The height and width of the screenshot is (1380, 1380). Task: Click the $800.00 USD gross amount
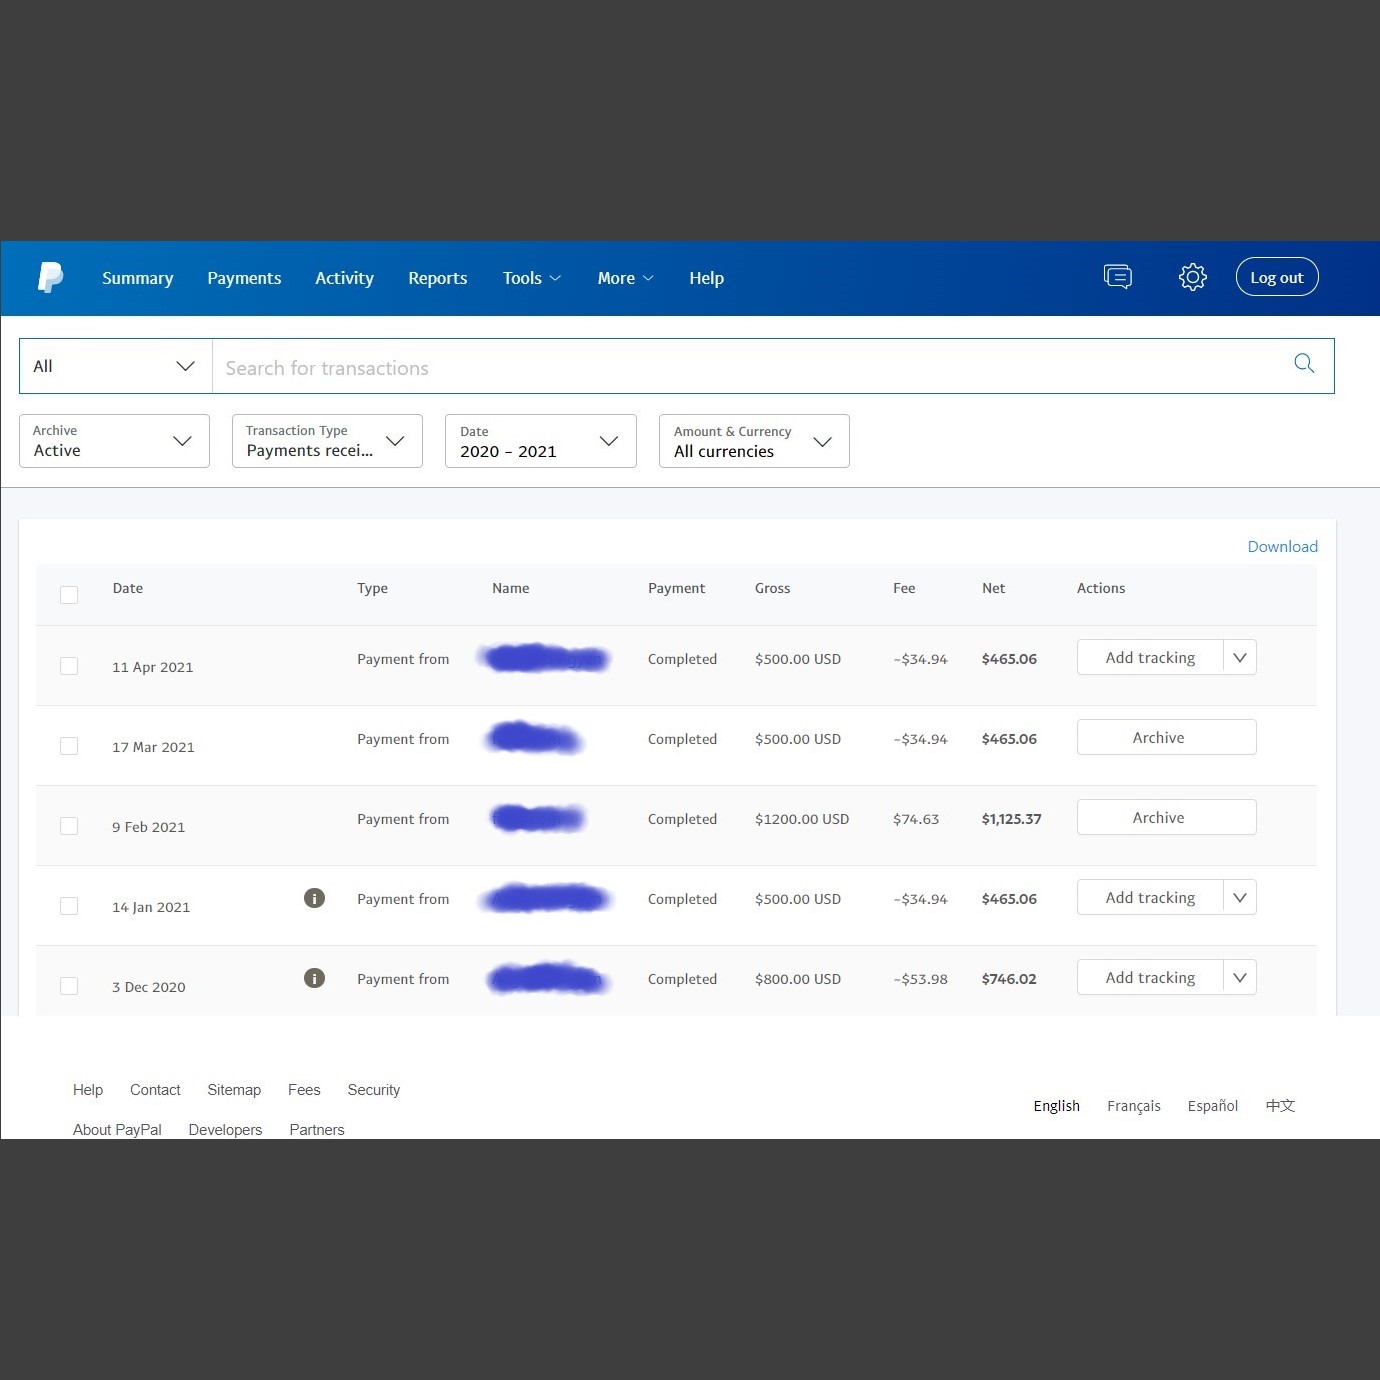[x=798, y=979]
